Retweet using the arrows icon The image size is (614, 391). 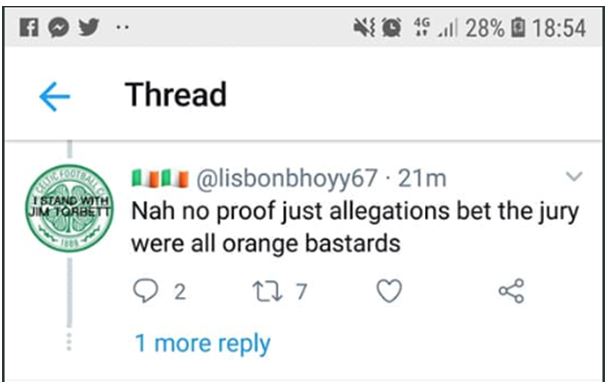(267, 292)
